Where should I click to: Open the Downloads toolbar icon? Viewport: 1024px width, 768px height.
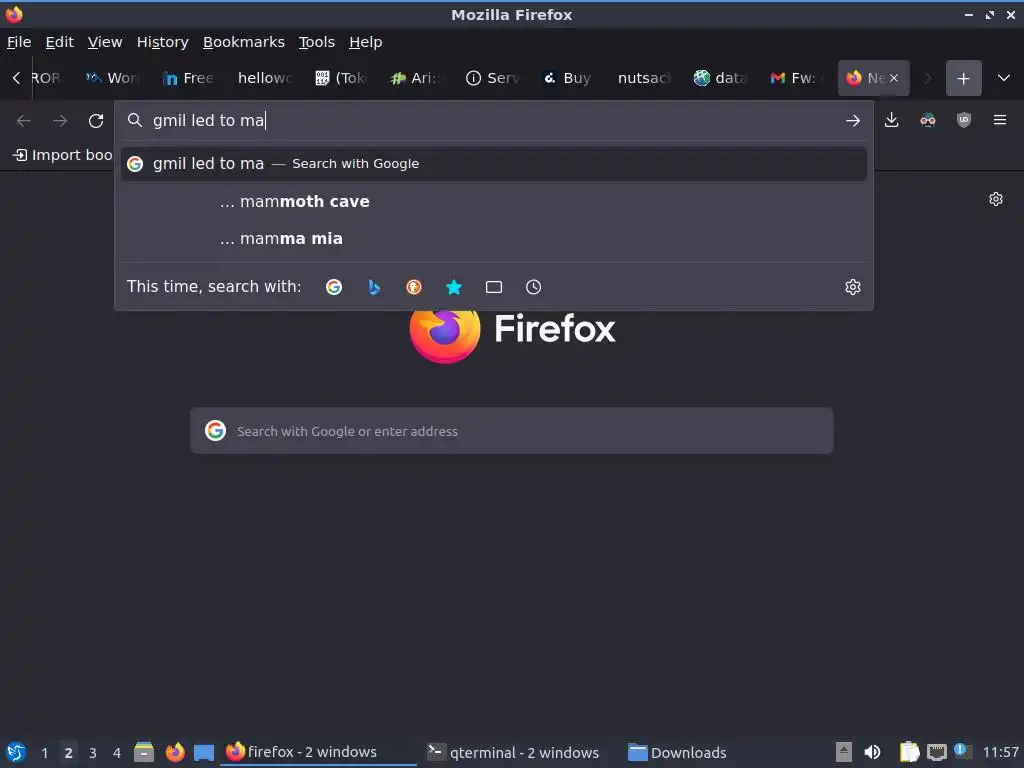point(891,120)
